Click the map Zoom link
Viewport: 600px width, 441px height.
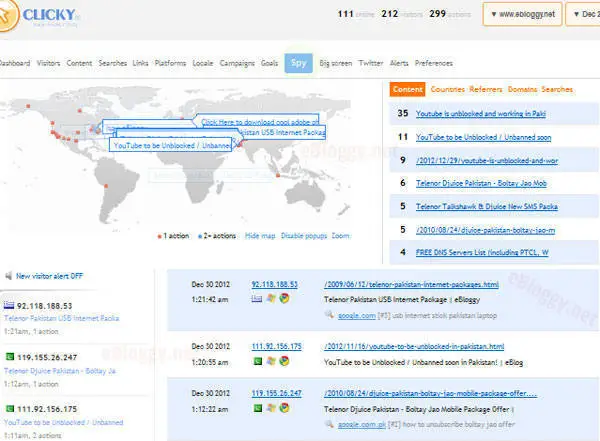(x=340, y=236)
